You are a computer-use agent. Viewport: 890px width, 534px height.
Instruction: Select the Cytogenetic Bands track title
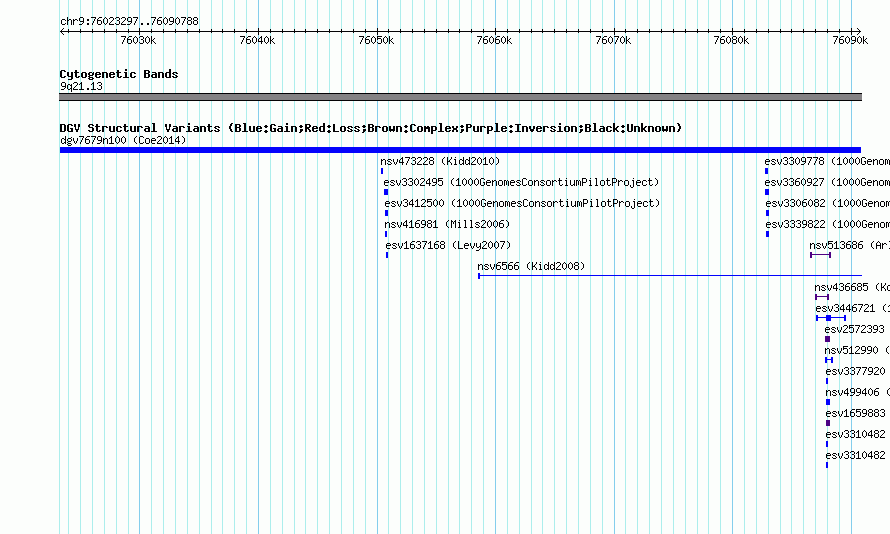point(119,74)
